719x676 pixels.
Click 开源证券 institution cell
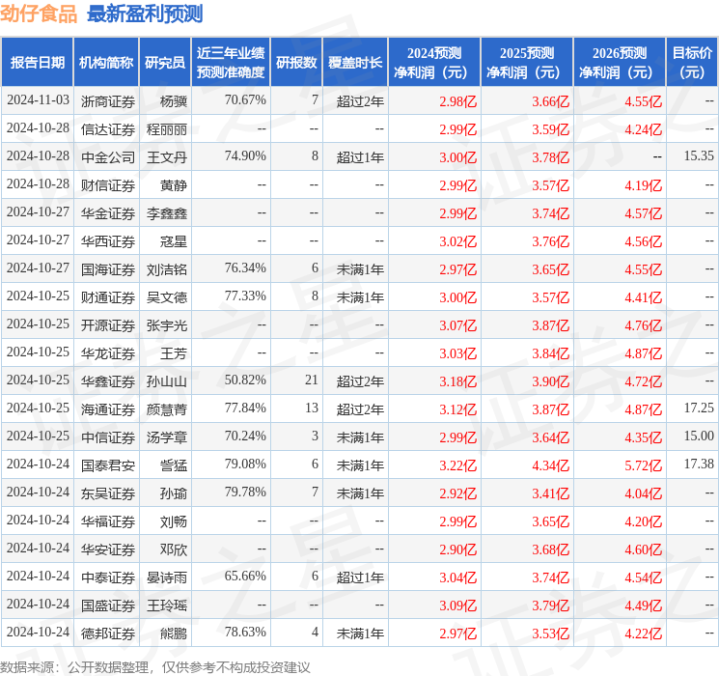point(108,326)
